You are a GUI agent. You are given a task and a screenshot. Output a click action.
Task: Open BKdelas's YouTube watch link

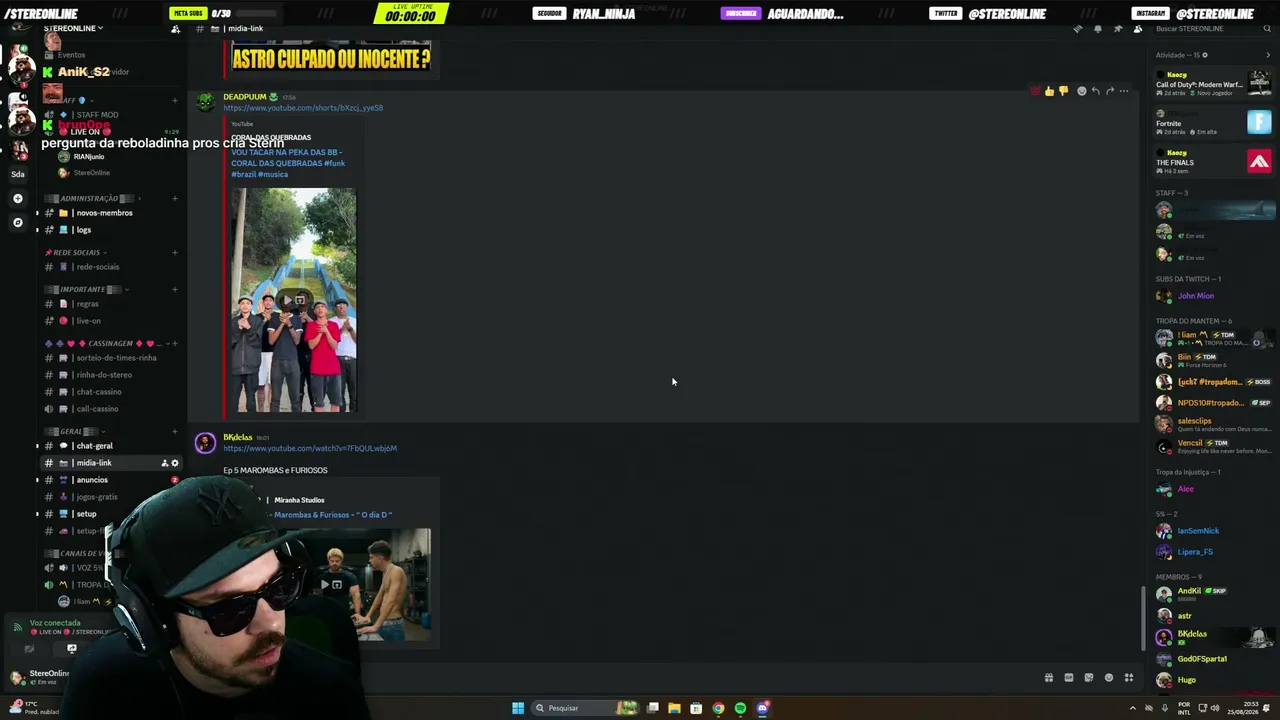tap(310, 448)
